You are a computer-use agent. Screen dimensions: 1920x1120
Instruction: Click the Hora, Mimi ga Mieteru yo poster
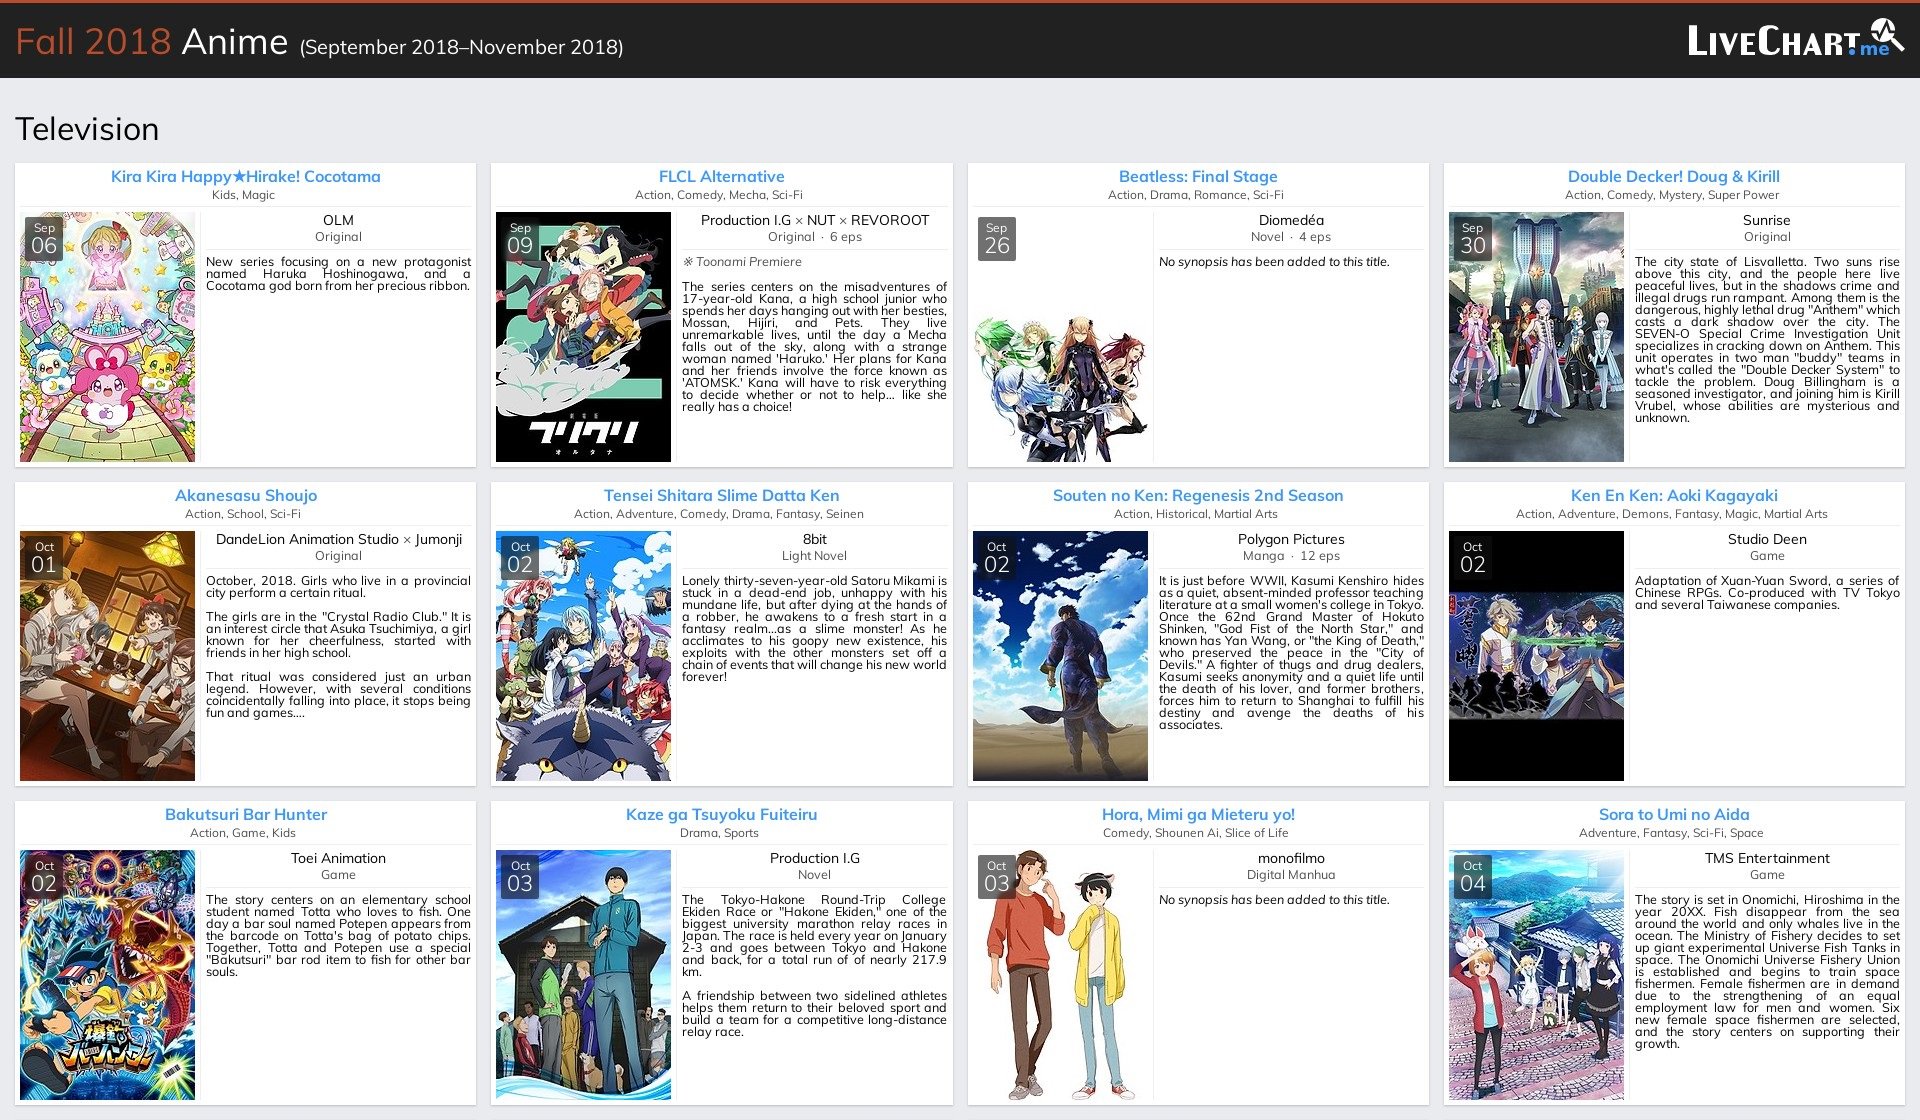1060,975
